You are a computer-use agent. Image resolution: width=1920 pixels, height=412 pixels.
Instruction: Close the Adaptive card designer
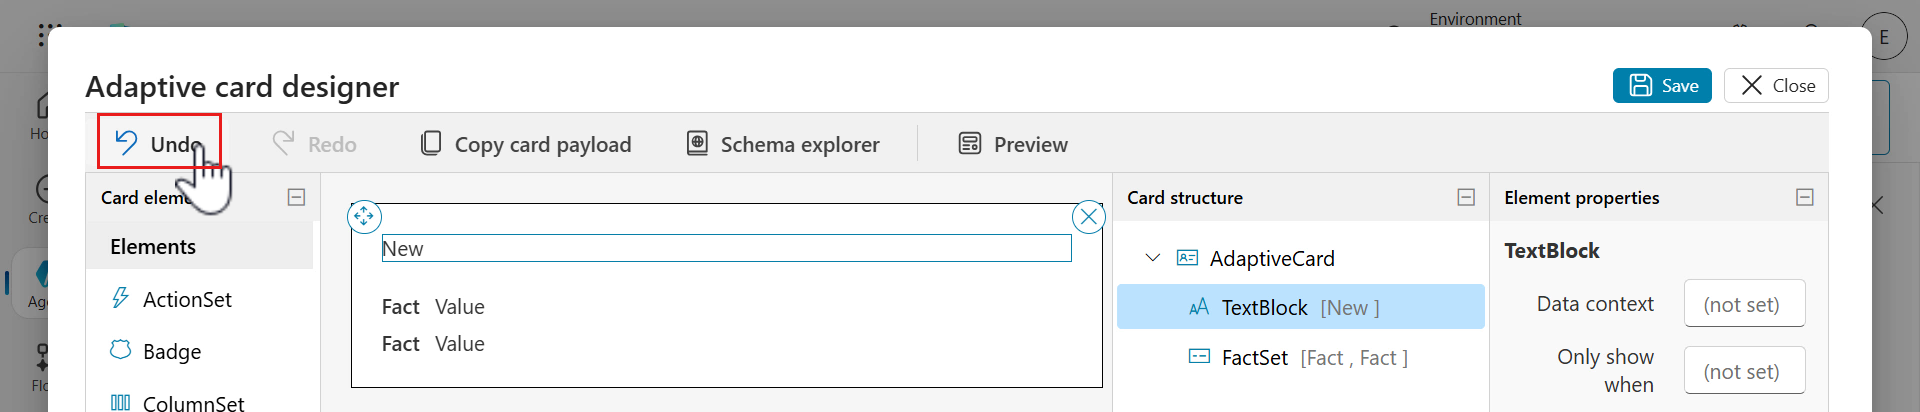coord(1777,86)
